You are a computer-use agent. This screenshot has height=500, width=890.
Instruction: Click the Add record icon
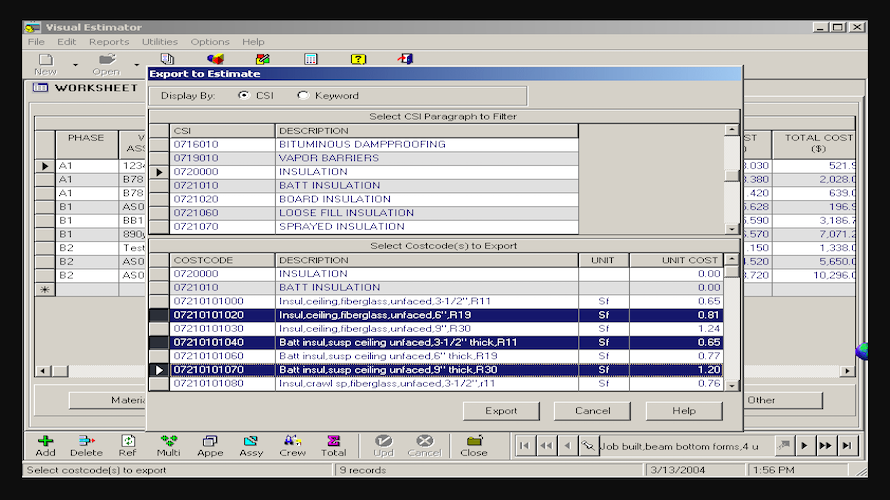pyautogui.click(x=45, y=445)
